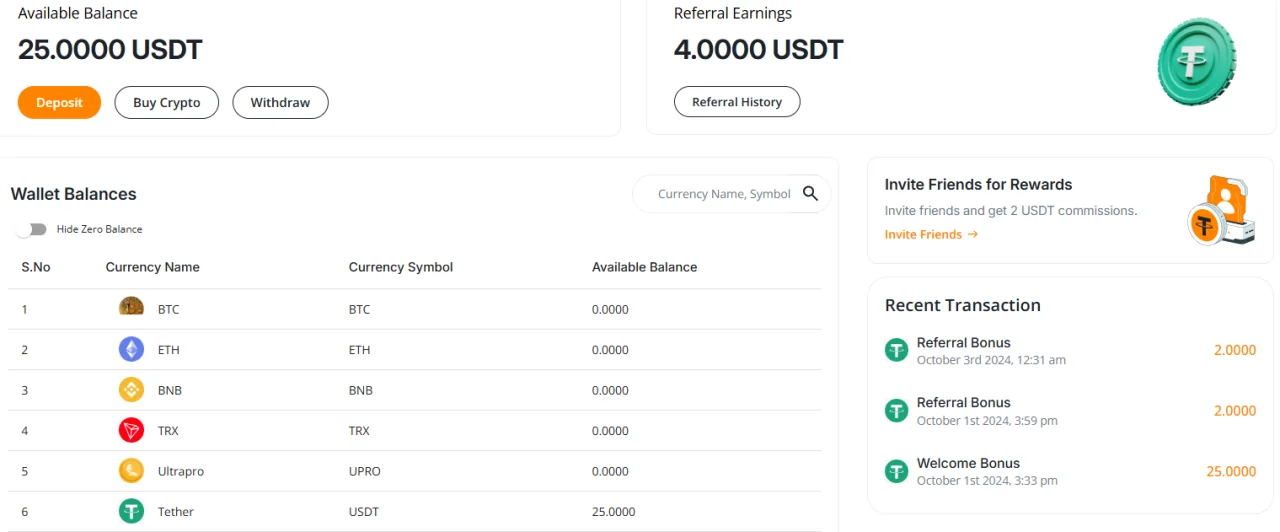Click the Currency Name column header

[152, 267]
